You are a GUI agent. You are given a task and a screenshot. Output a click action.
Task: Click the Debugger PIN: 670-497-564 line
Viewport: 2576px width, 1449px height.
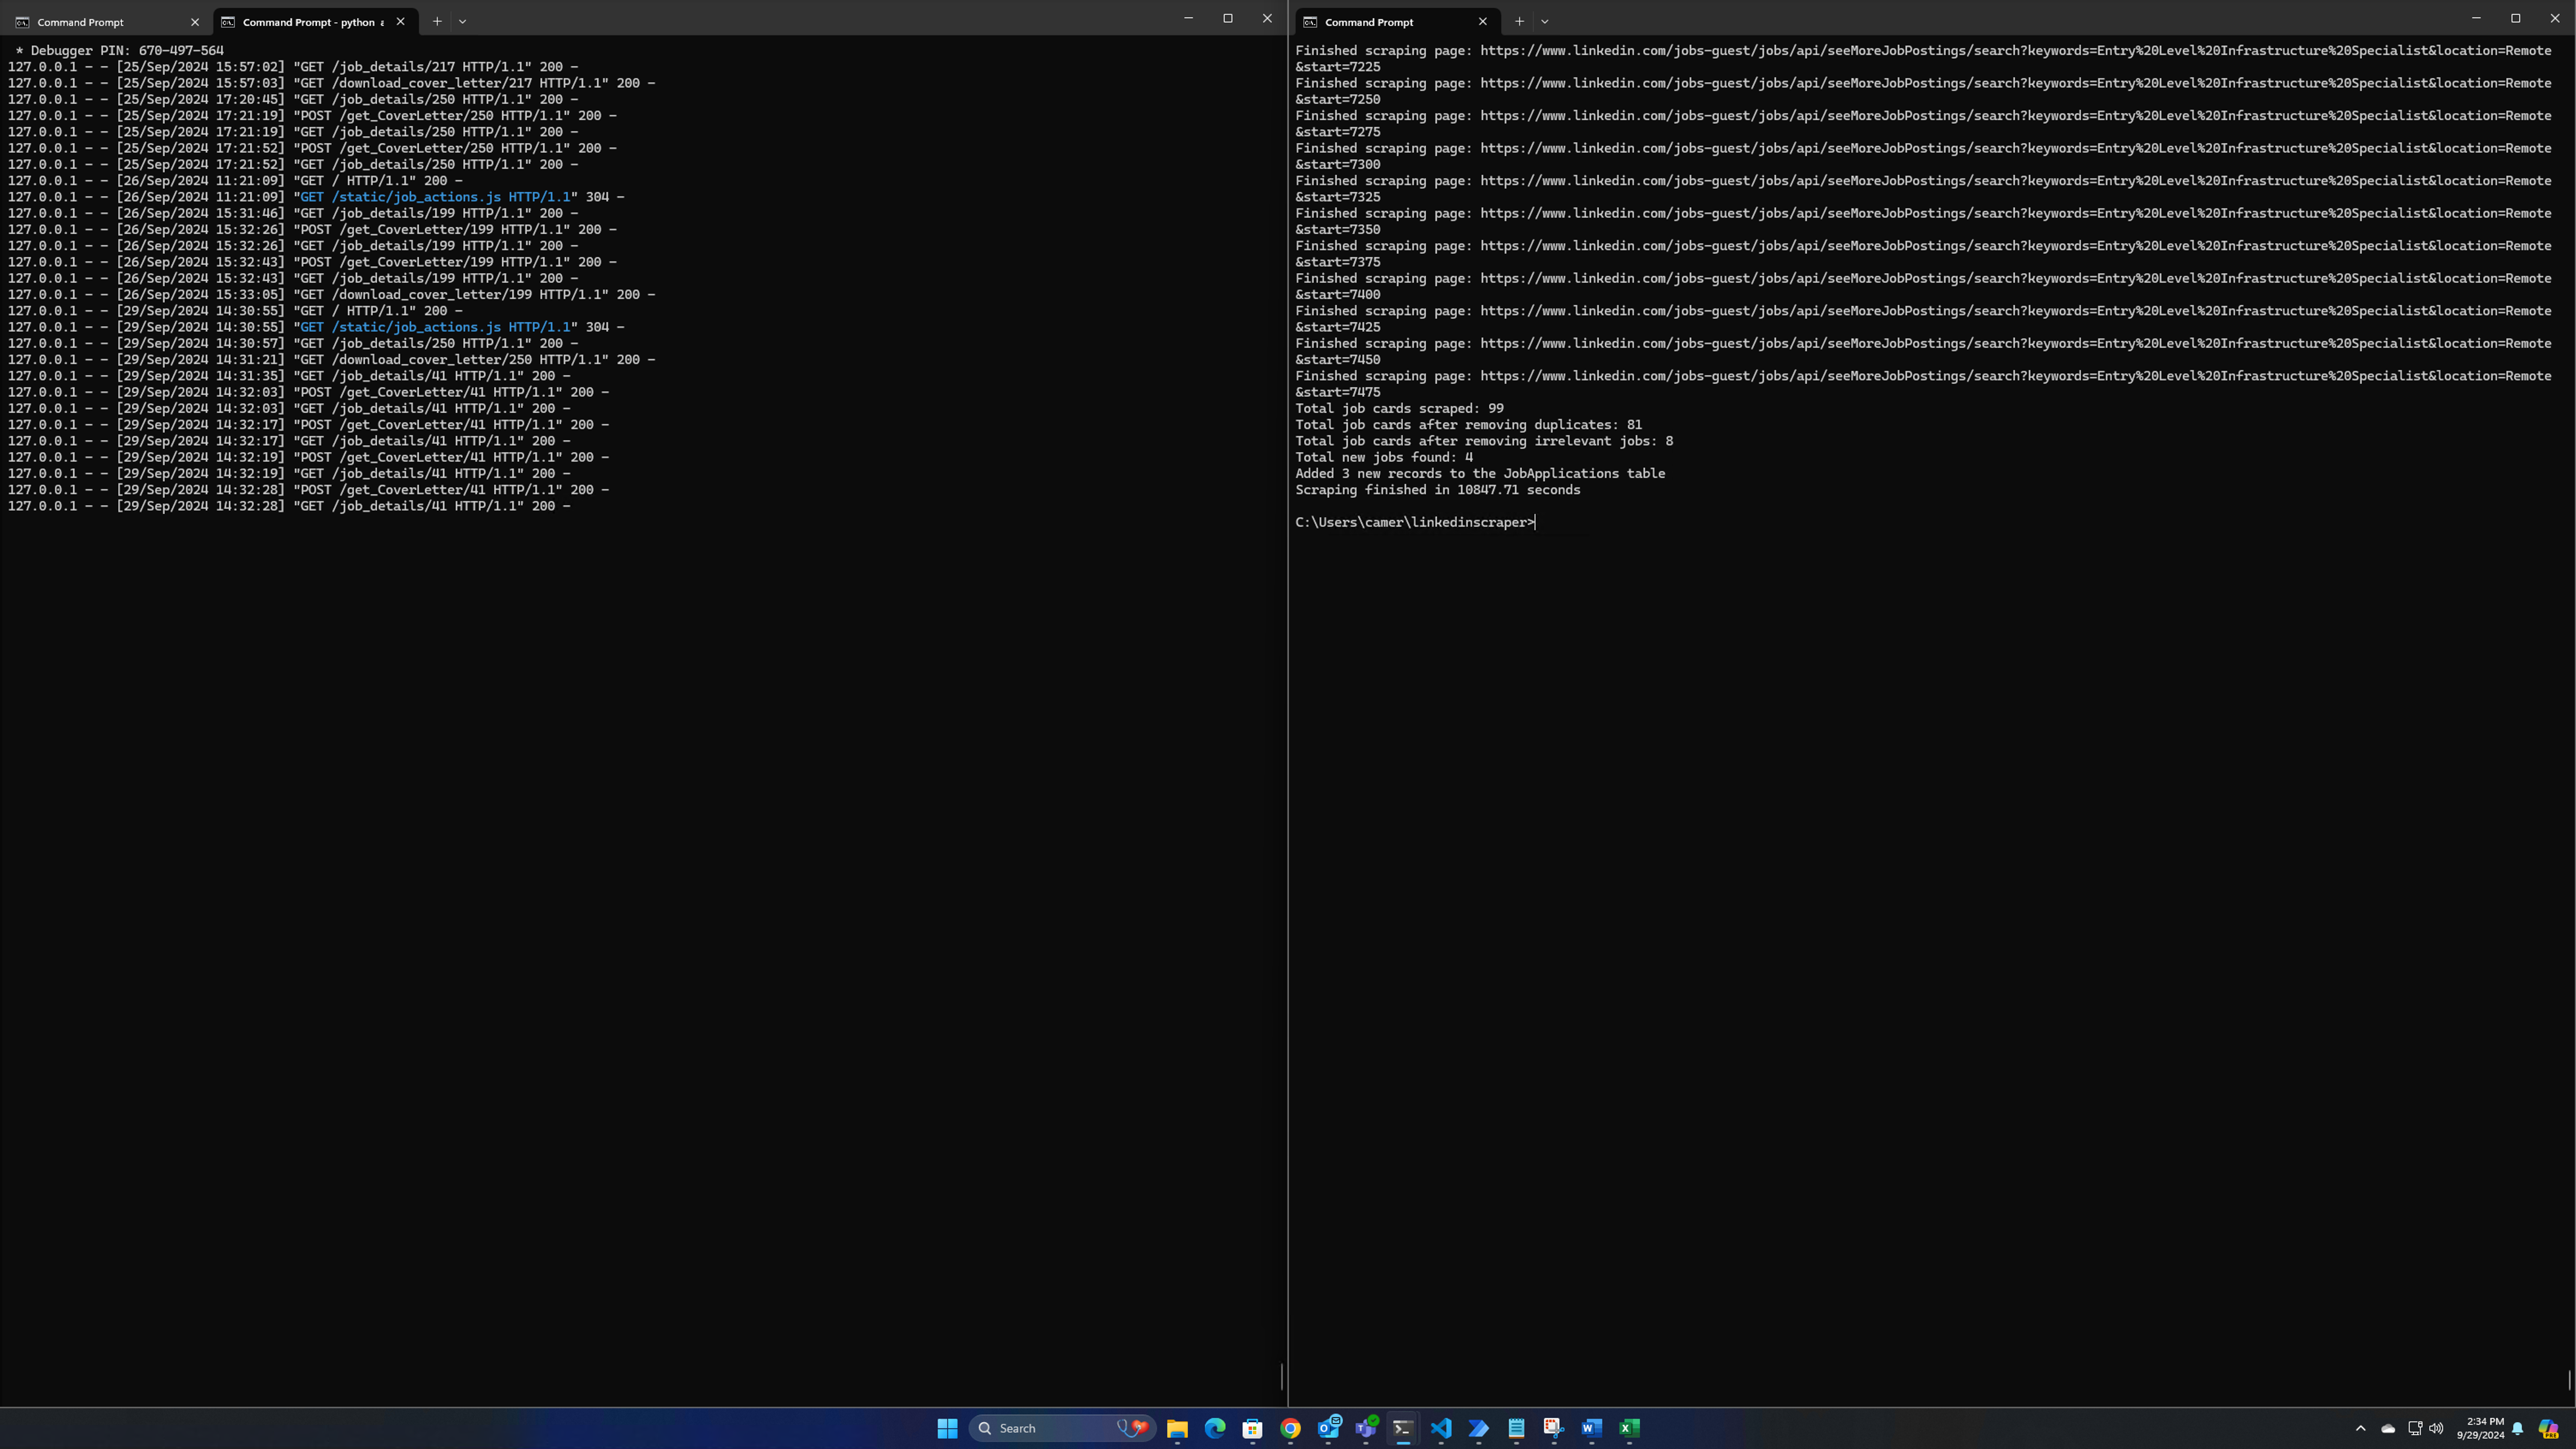120,50
